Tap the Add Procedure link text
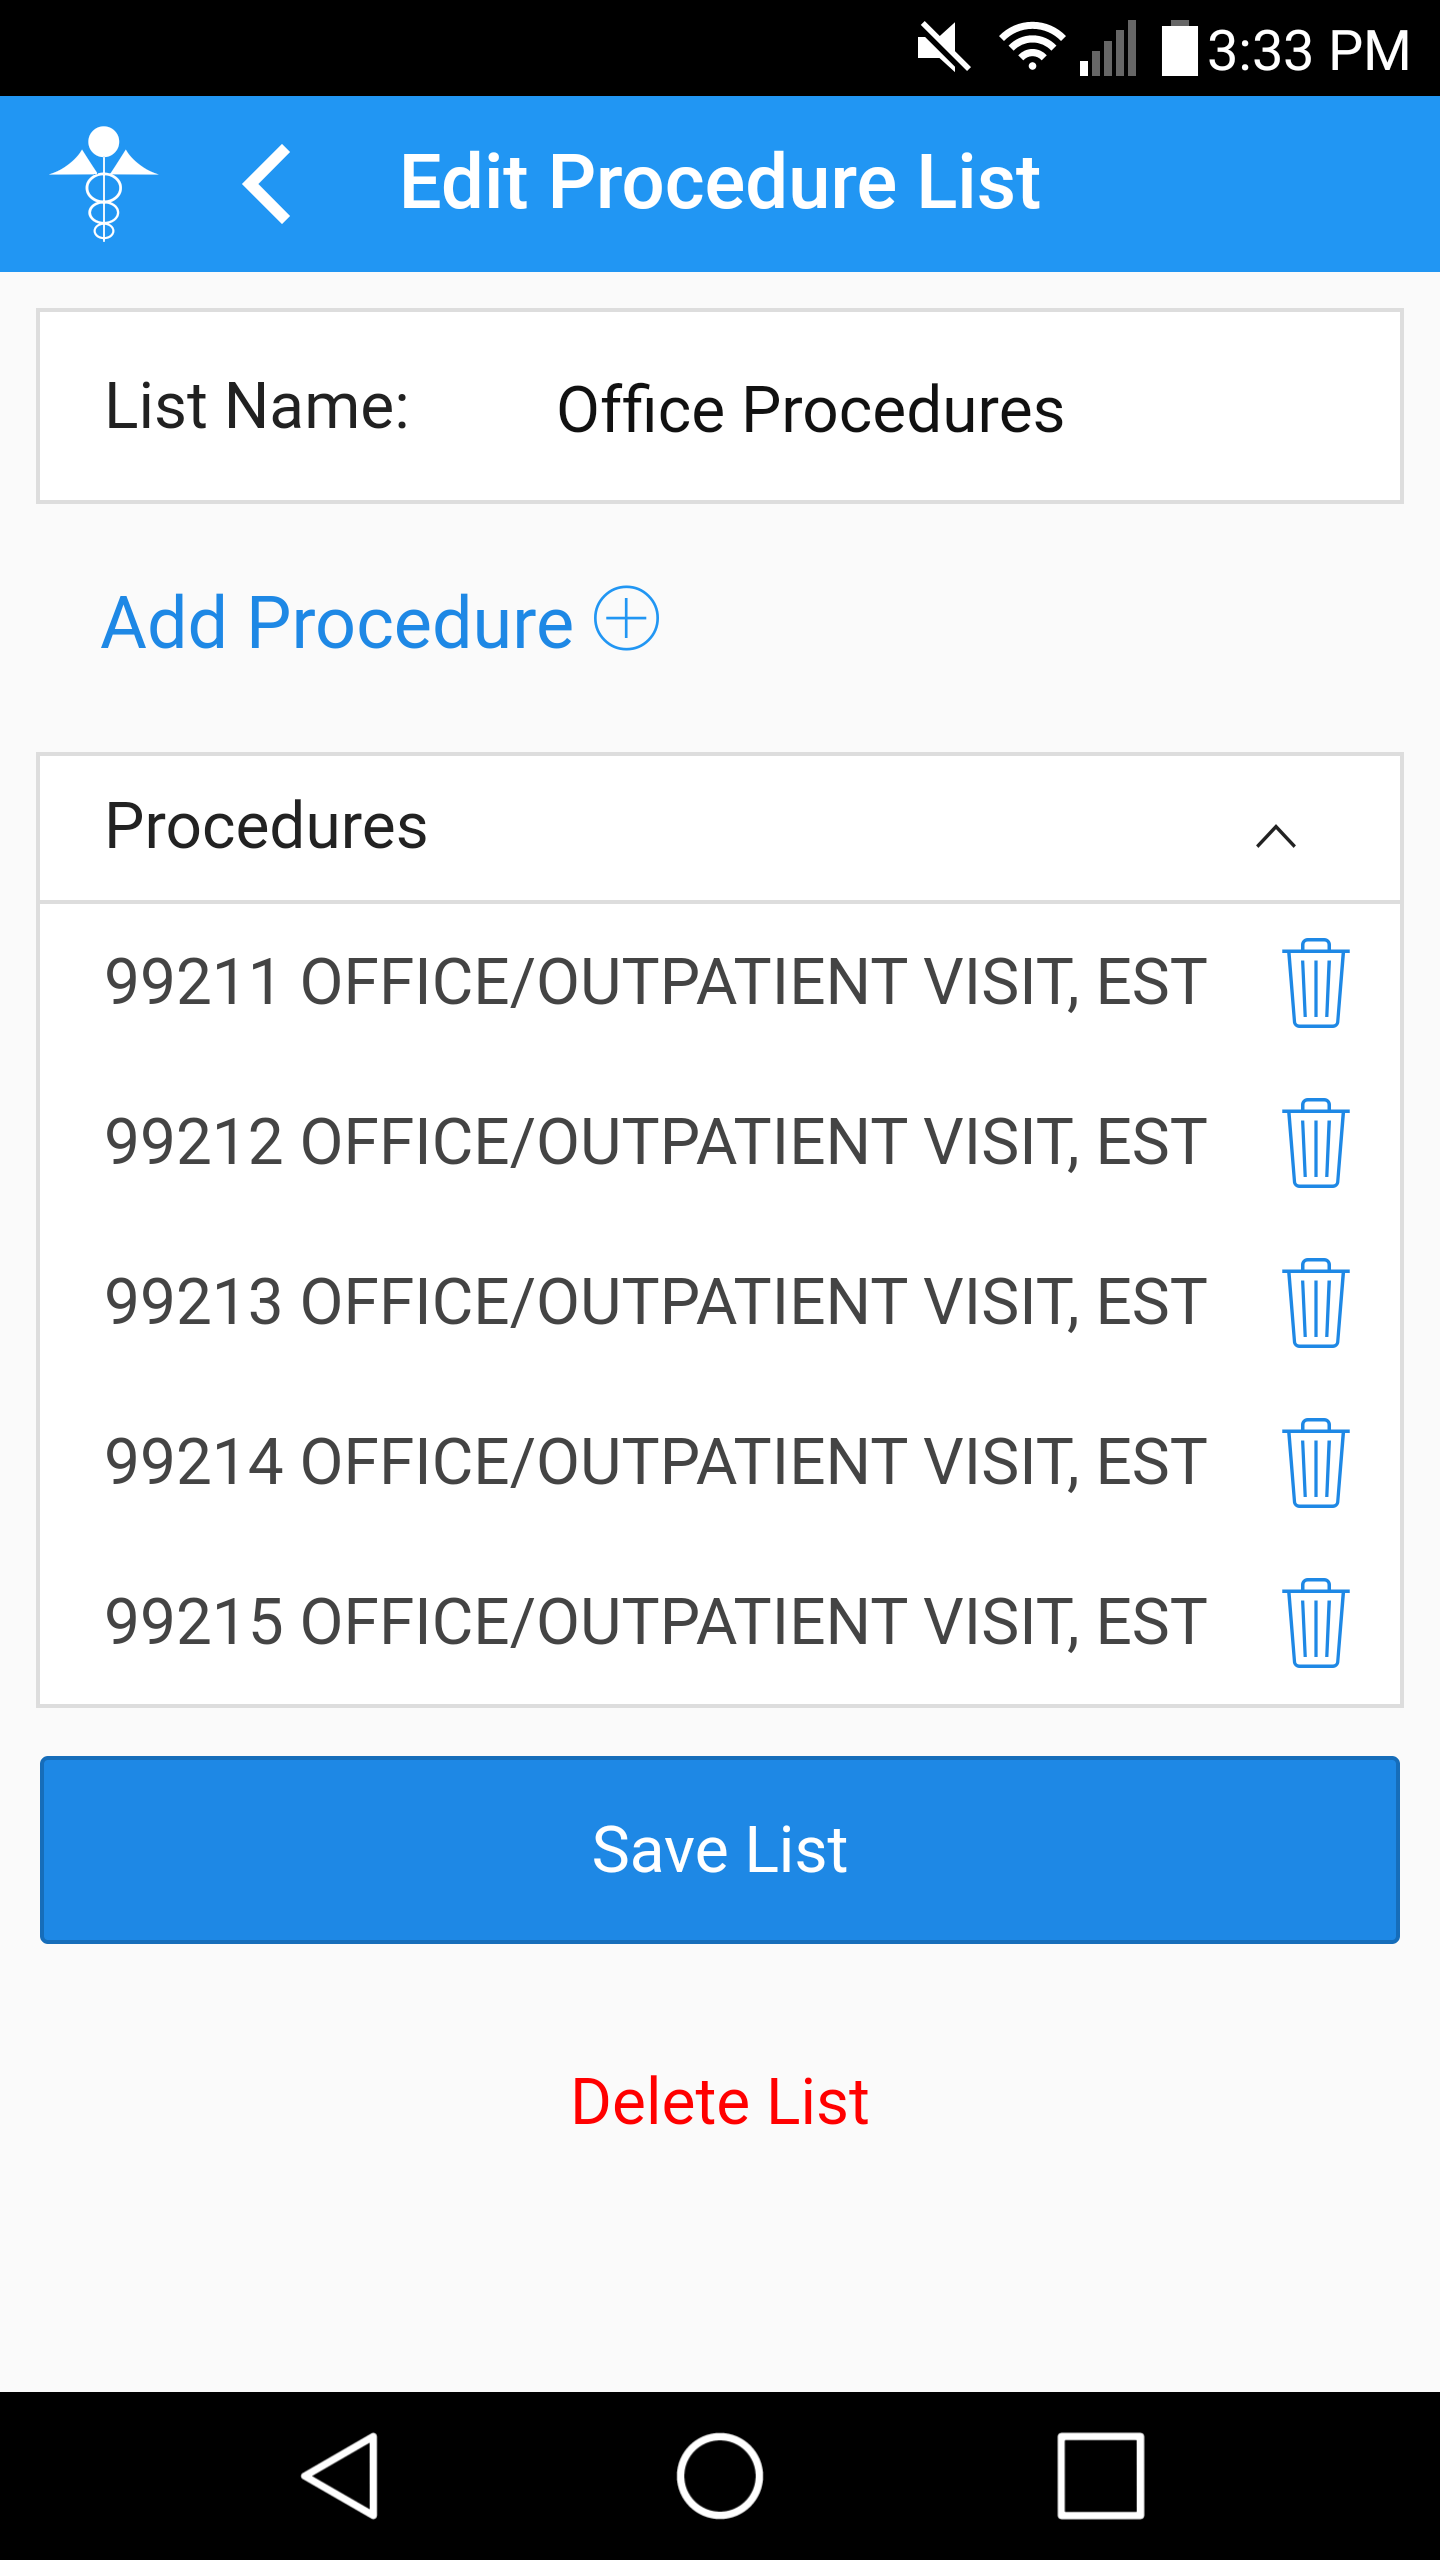 click(338, 622)
